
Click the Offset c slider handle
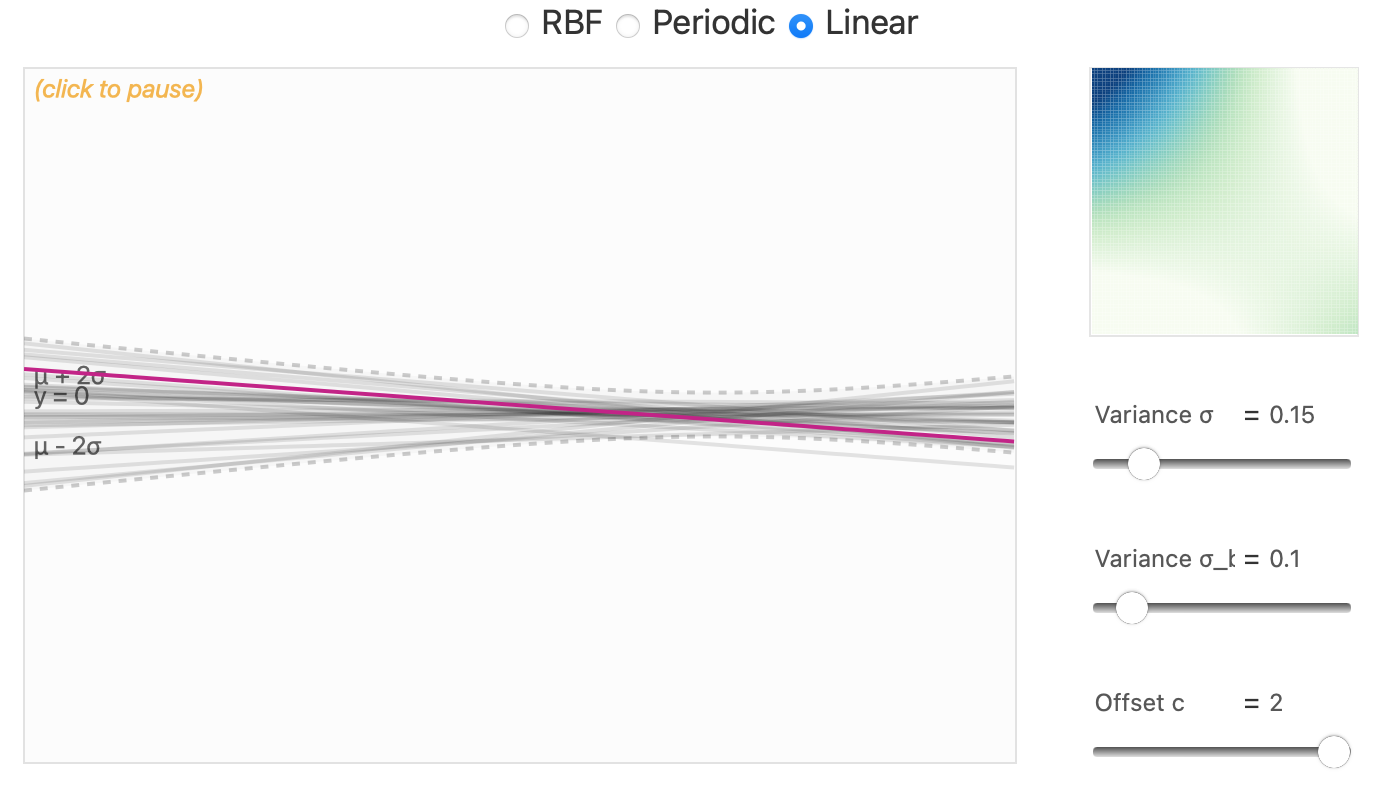click(x=1334, y=751)
